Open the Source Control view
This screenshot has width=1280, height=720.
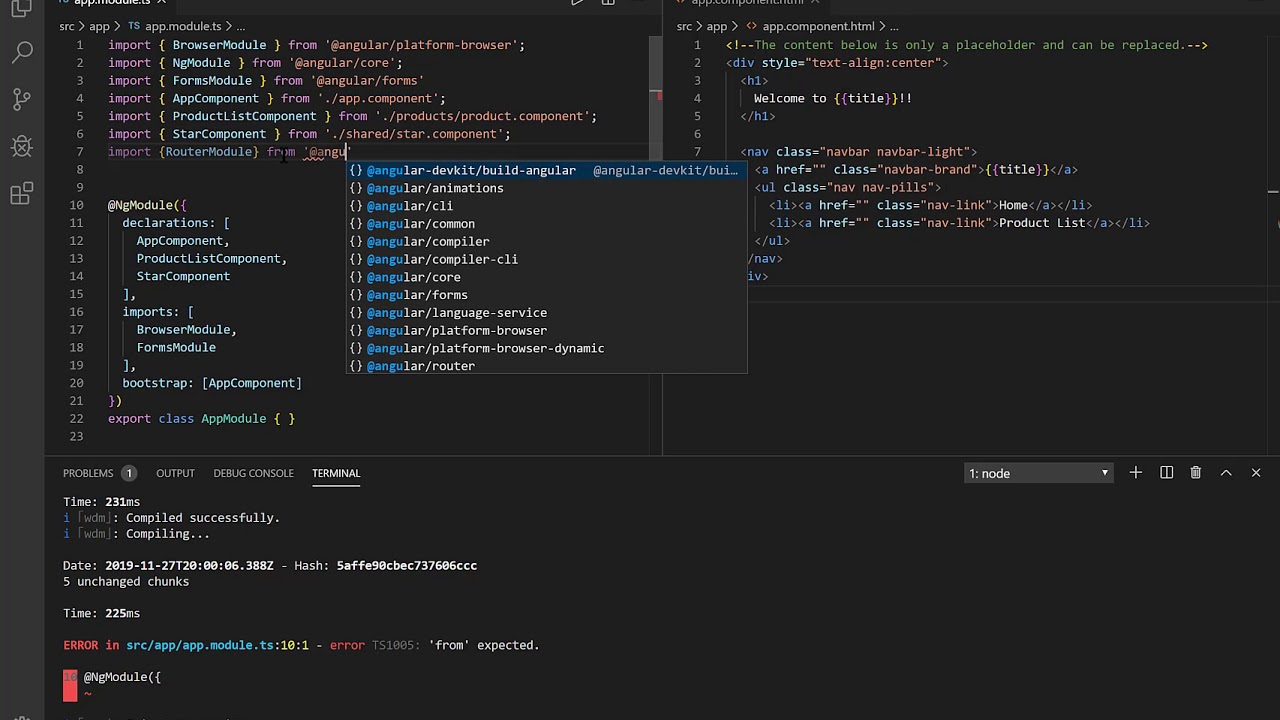tap(22, 99)
